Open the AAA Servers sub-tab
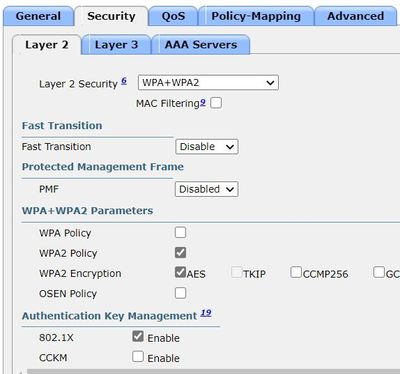 tap(201, 45)
